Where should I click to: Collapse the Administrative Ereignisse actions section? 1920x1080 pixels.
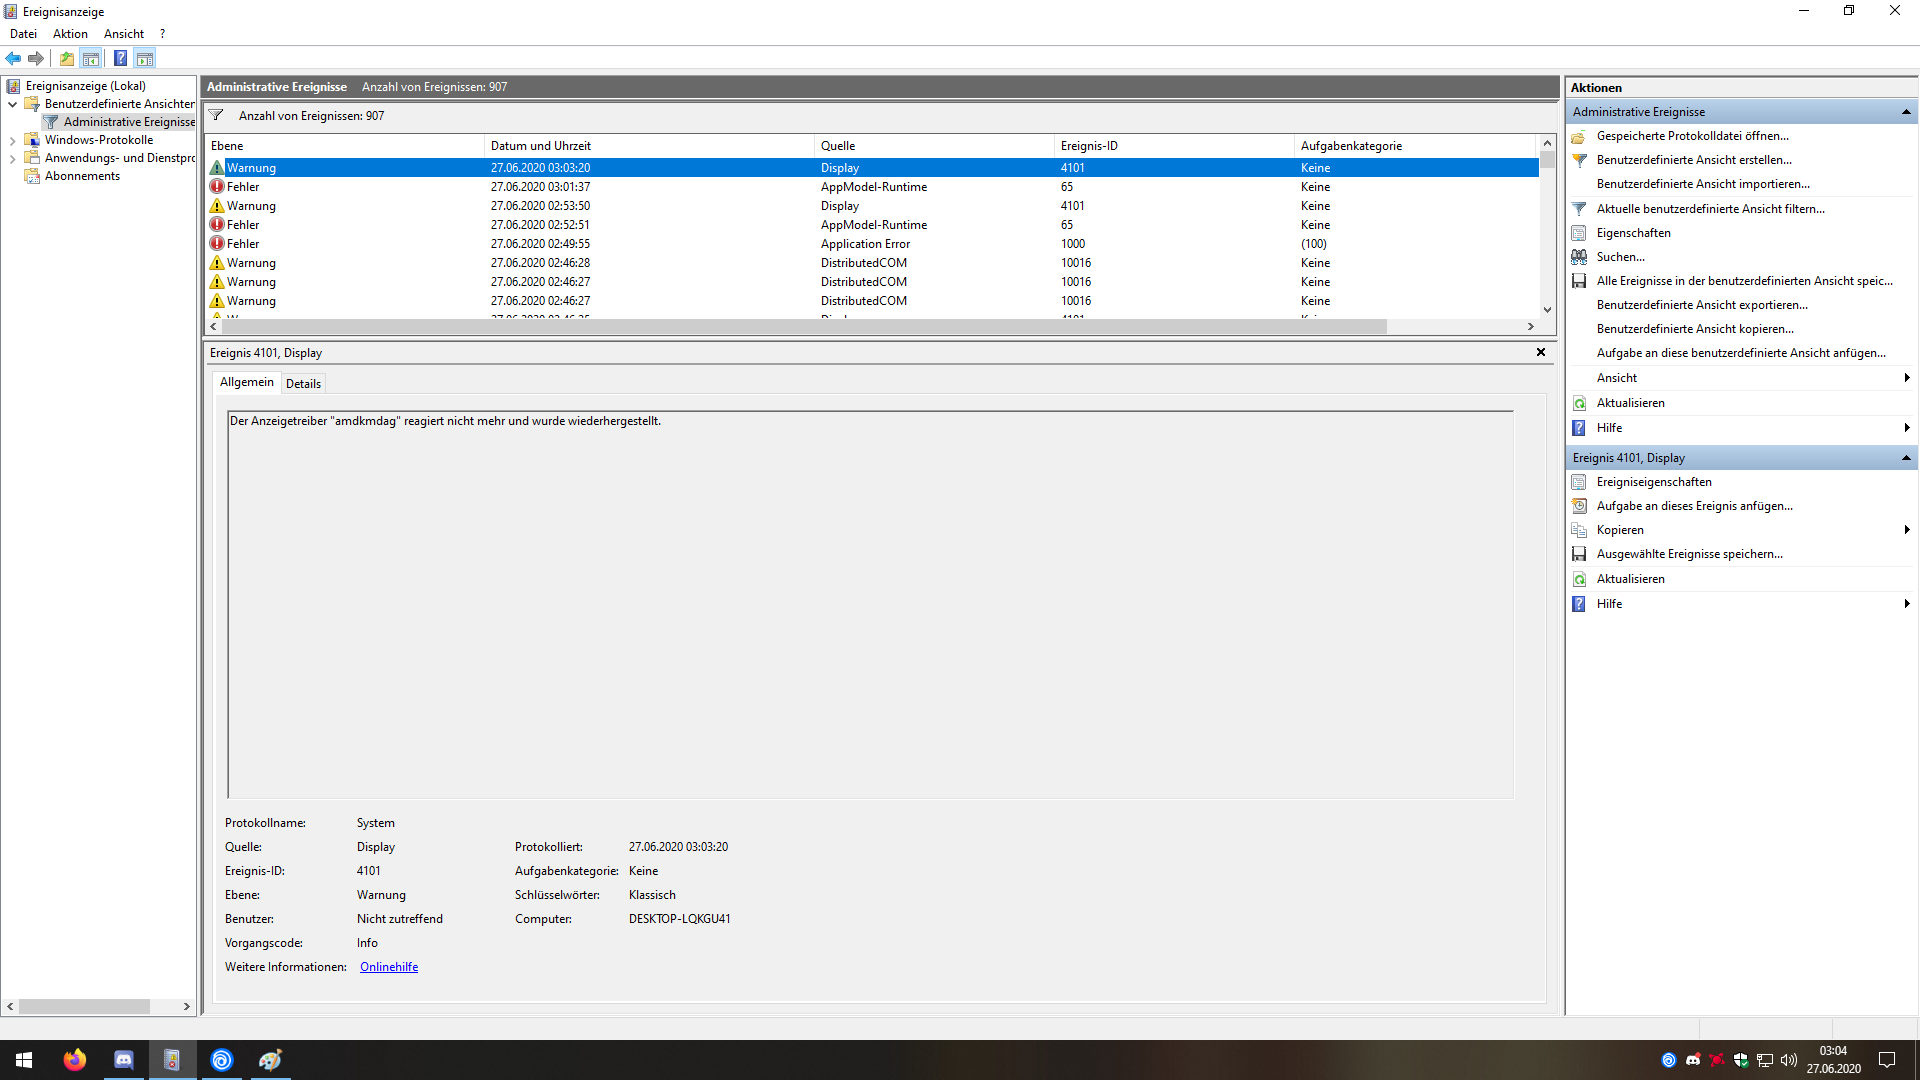pos(1906,112)
